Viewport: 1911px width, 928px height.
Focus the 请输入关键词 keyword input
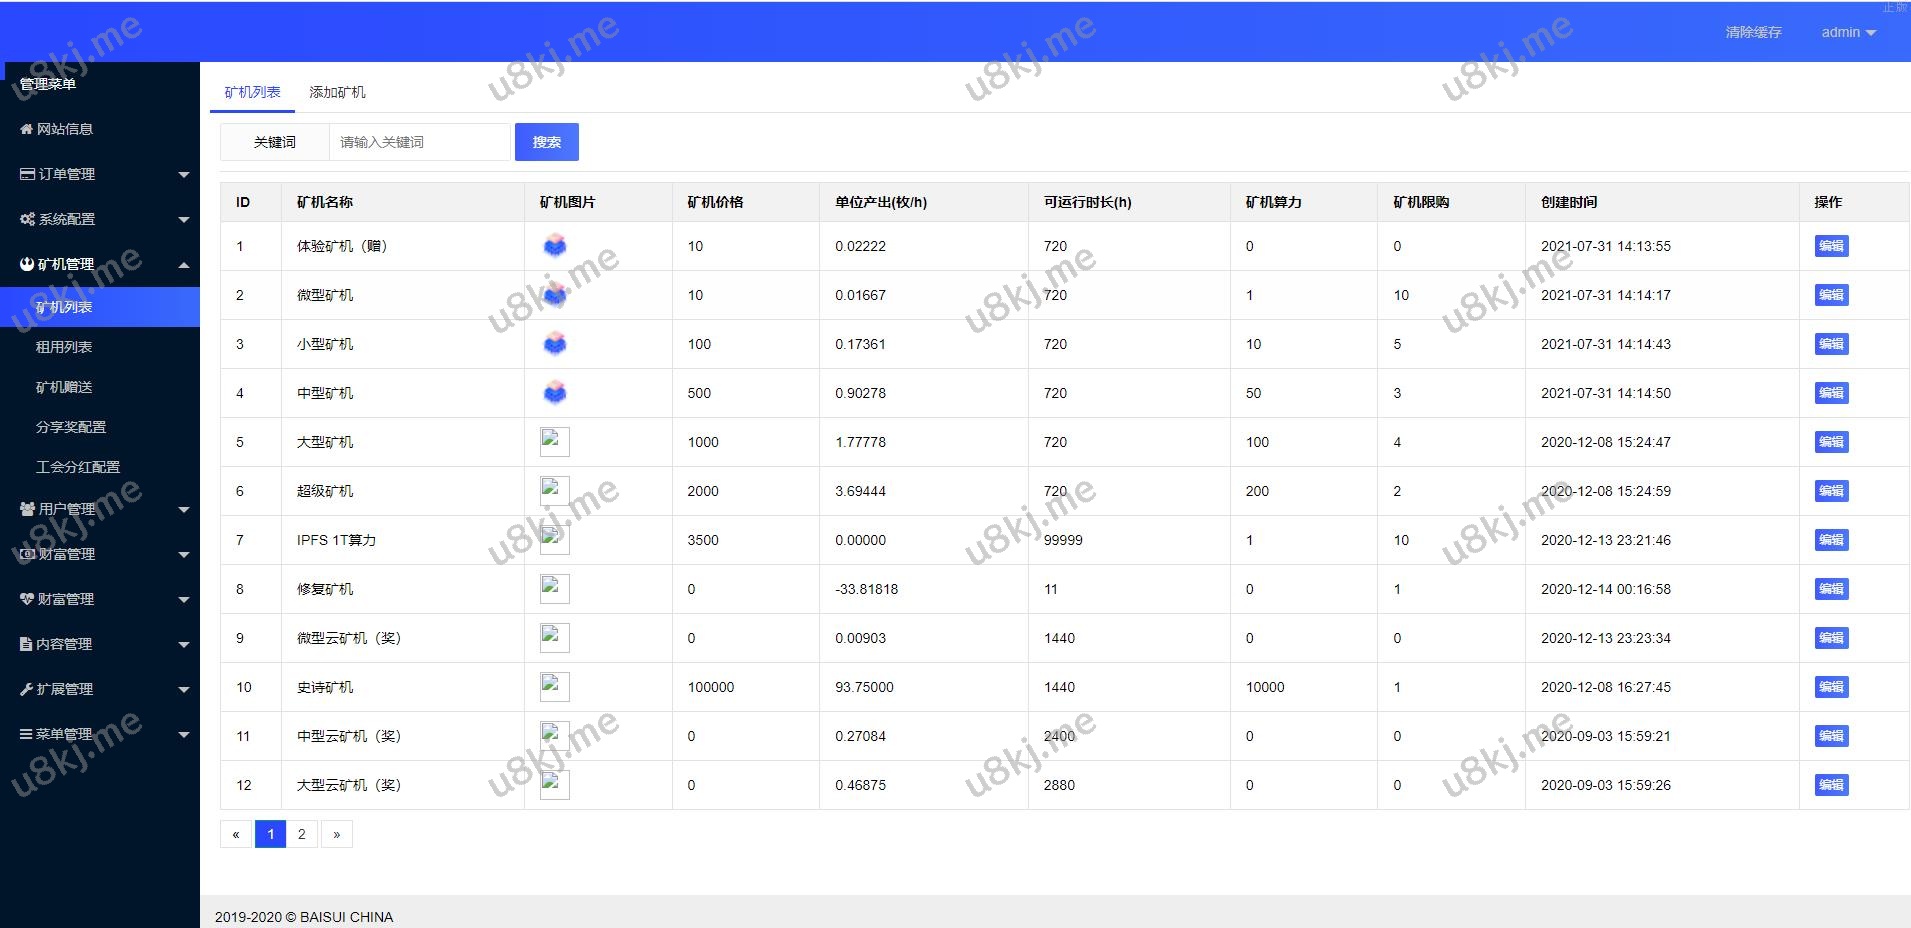click(420, 142)
